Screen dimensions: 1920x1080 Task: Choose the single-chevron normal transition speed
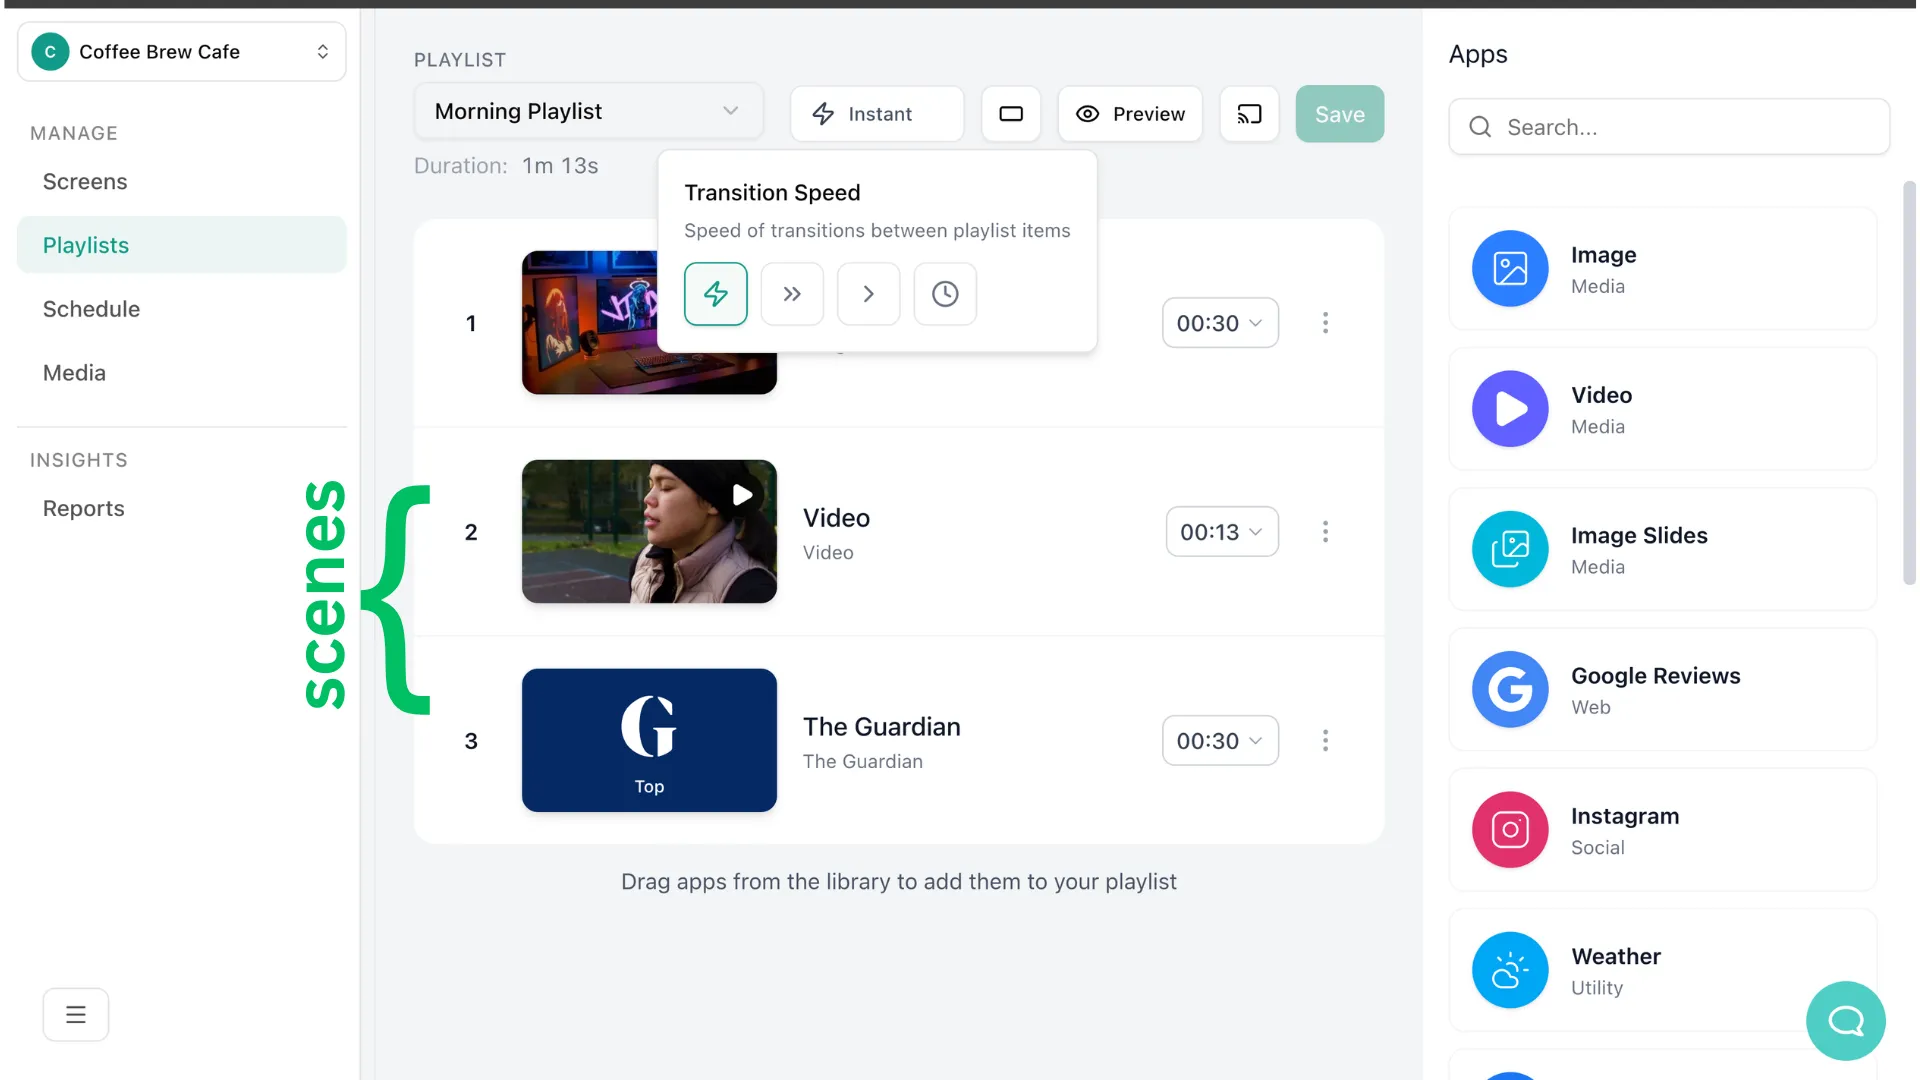coord(868,294)
